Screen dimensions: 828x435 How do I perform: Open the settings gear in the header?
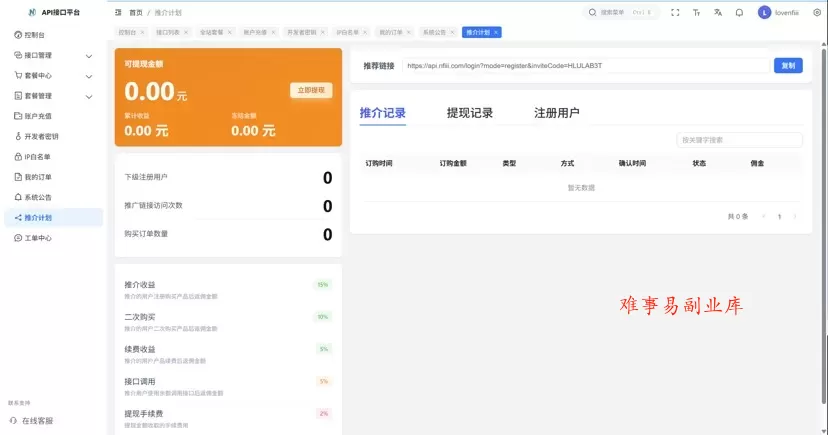click(816, 12)
